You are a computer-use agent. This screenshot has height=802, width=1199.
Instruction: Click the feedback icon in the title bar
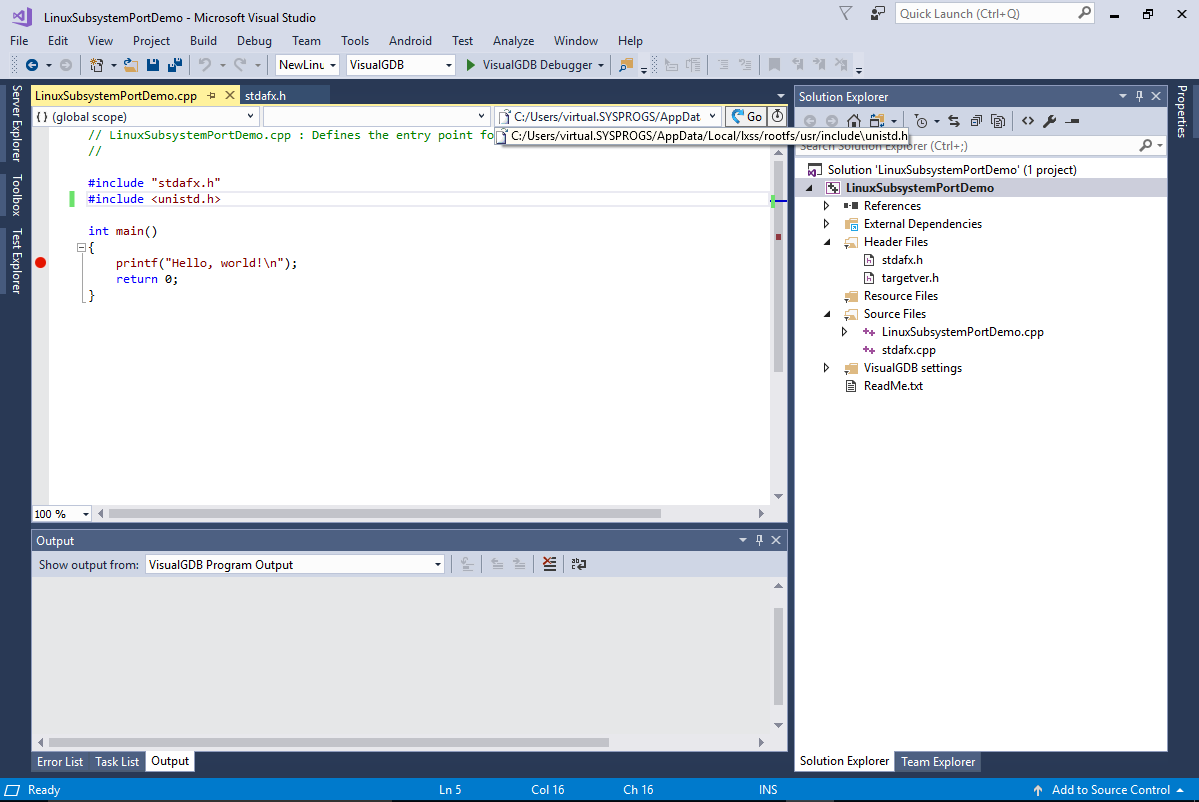[x=877, y=14]
